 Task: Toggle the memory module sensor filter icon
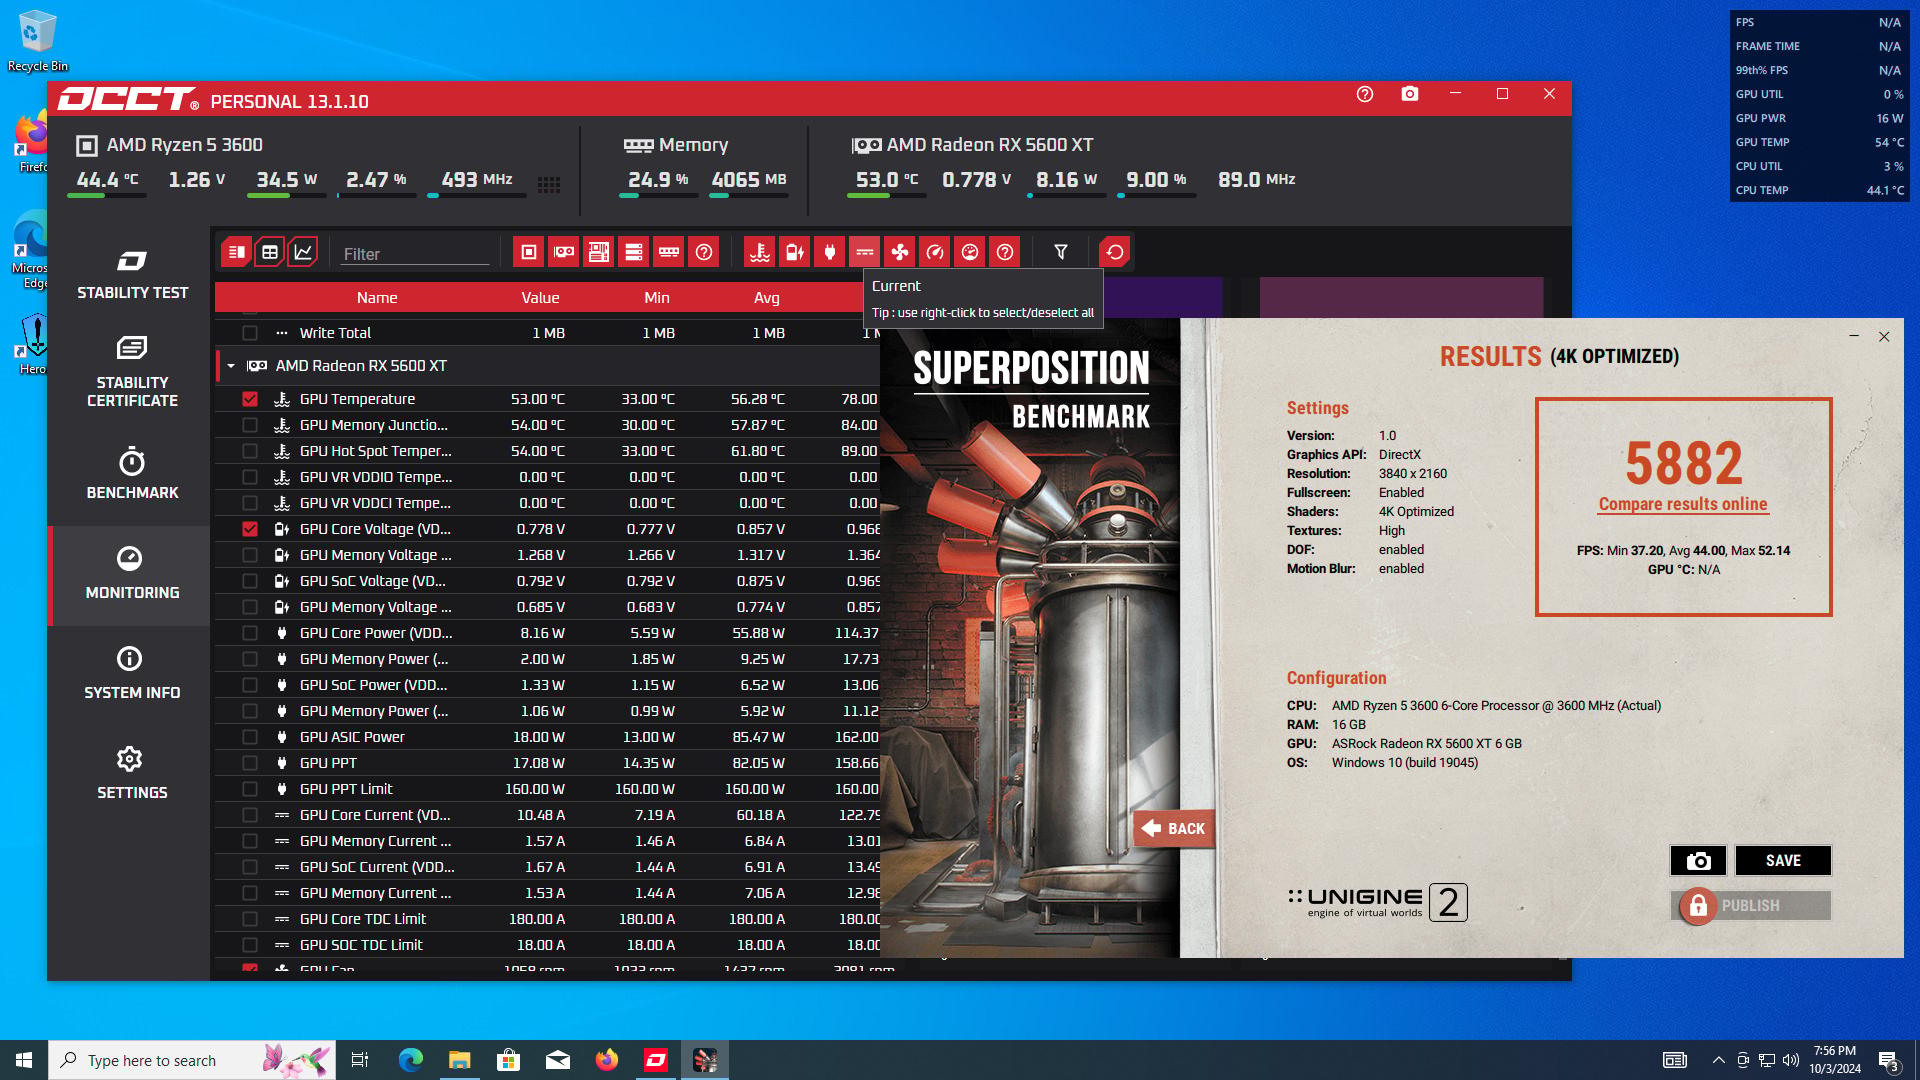(x=669, y=253)
